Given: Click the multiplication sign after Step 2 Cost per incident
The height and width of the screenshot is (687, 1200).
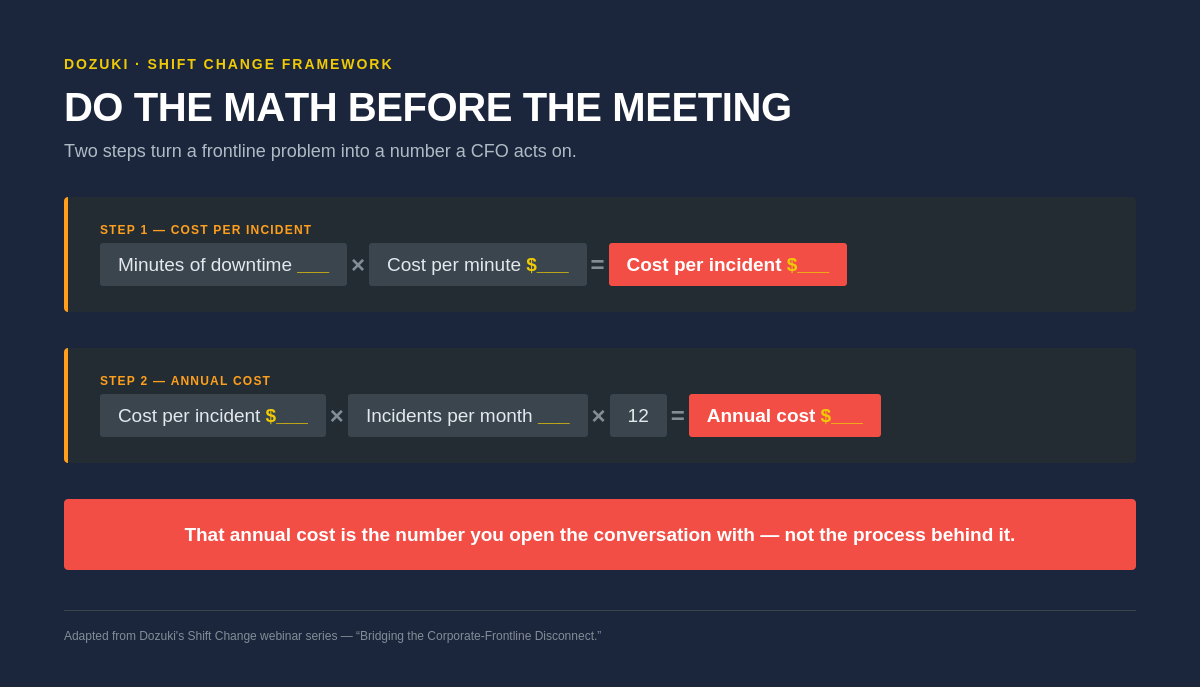Looking at the screenshot, I should point(337,416).
